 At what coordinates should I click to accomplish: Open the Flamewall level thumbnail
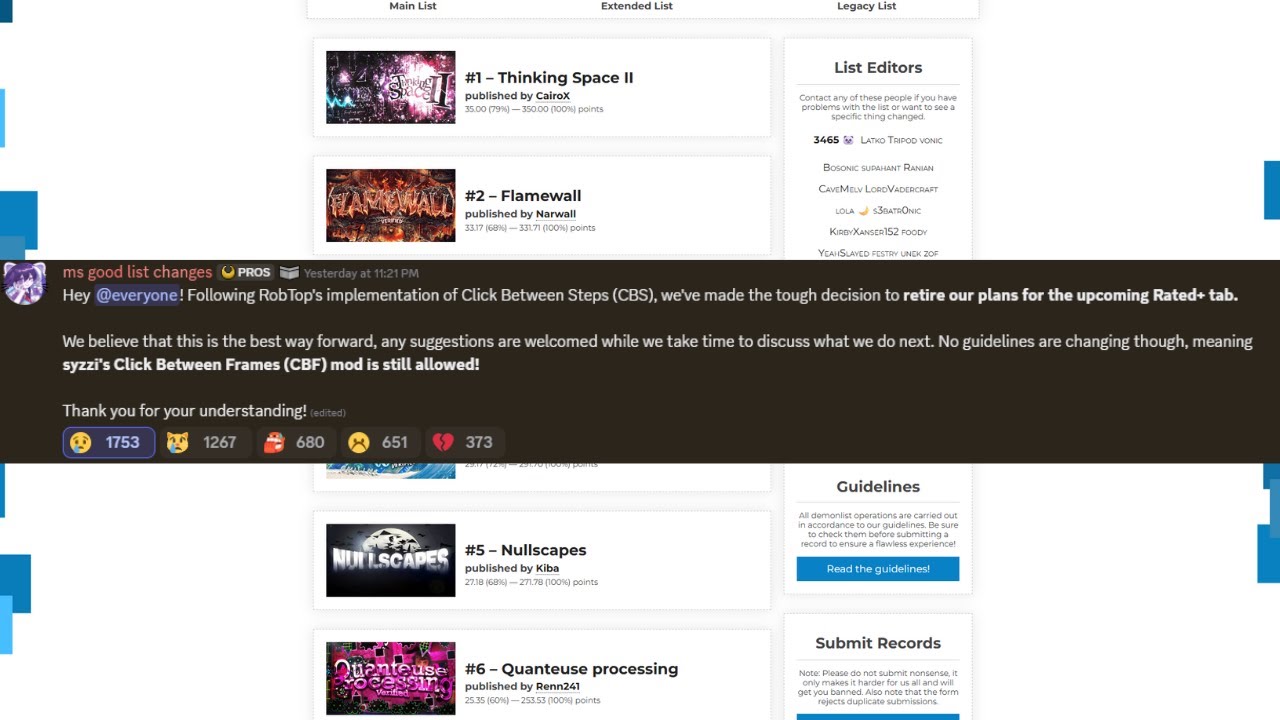click(390, 205)
